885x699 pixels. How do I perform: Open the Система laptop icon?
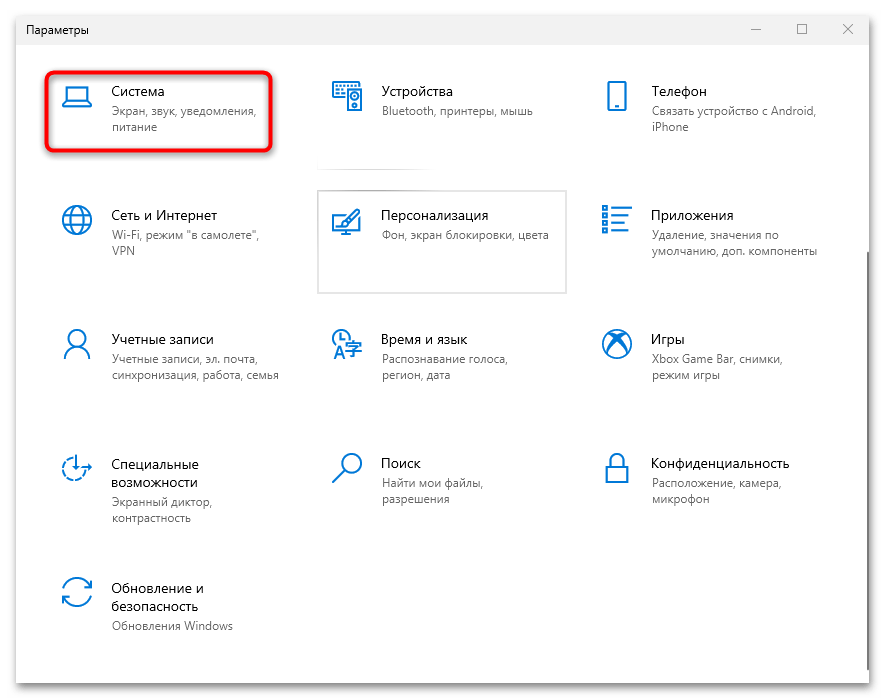pyautogui.click(x=77, y=97)
